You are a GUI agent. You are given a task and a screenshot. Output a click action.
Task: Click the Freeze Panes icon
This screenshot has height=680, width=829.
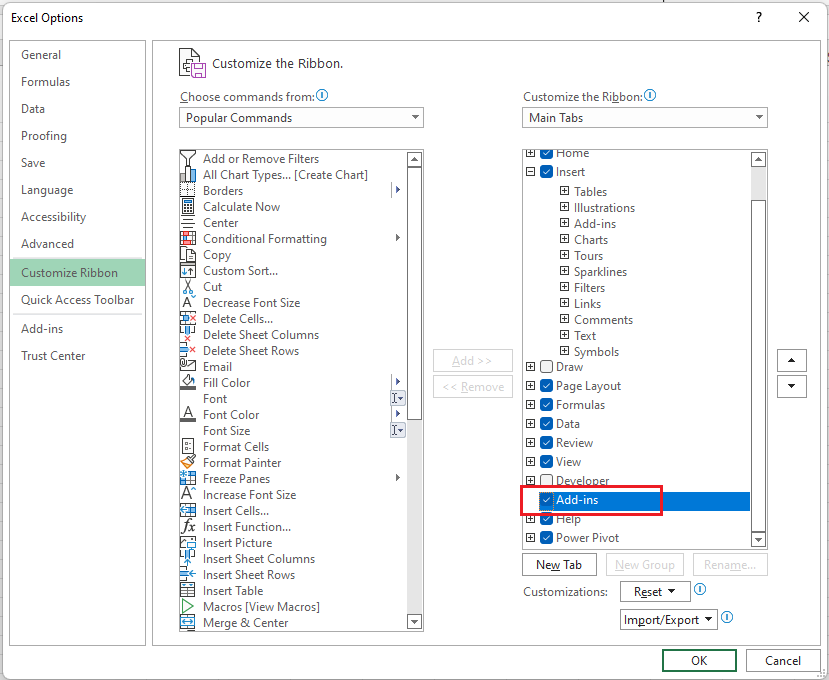point(188,478)
